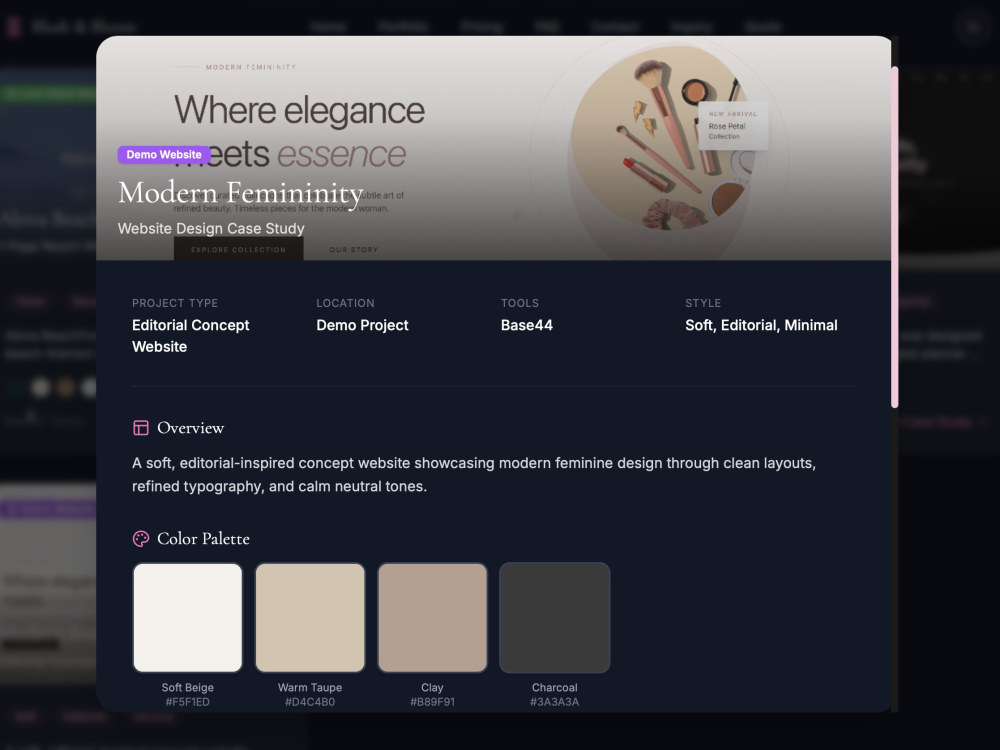1000x750 pixels.
Task: Click the Clay swatch name
Action: pyautogui.click(x=432, y=688)
